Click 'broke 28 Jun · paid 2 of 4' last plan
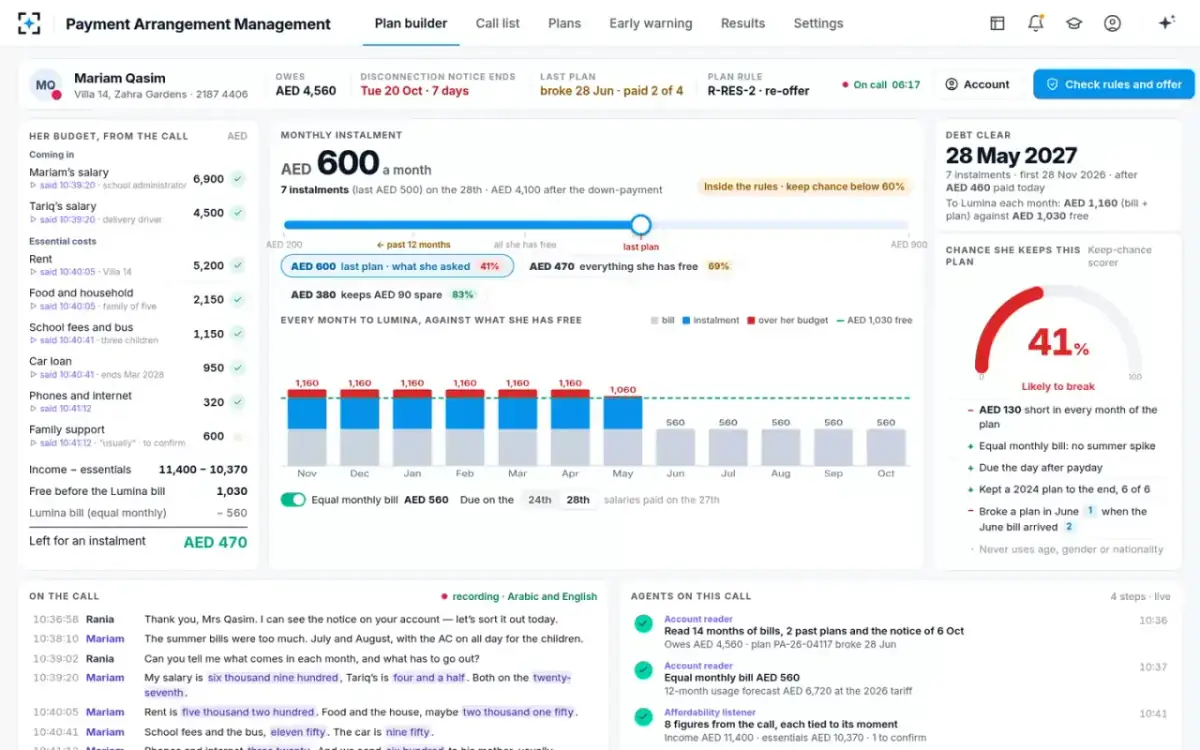The height and width of the screenshot is (750, 1200). (x=612, y=91)
